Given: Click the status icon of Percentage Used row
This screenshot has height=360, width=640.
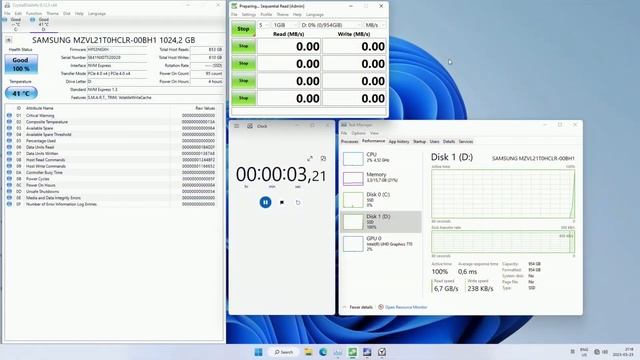Looking at the screenshot, I should click(9, 141).
